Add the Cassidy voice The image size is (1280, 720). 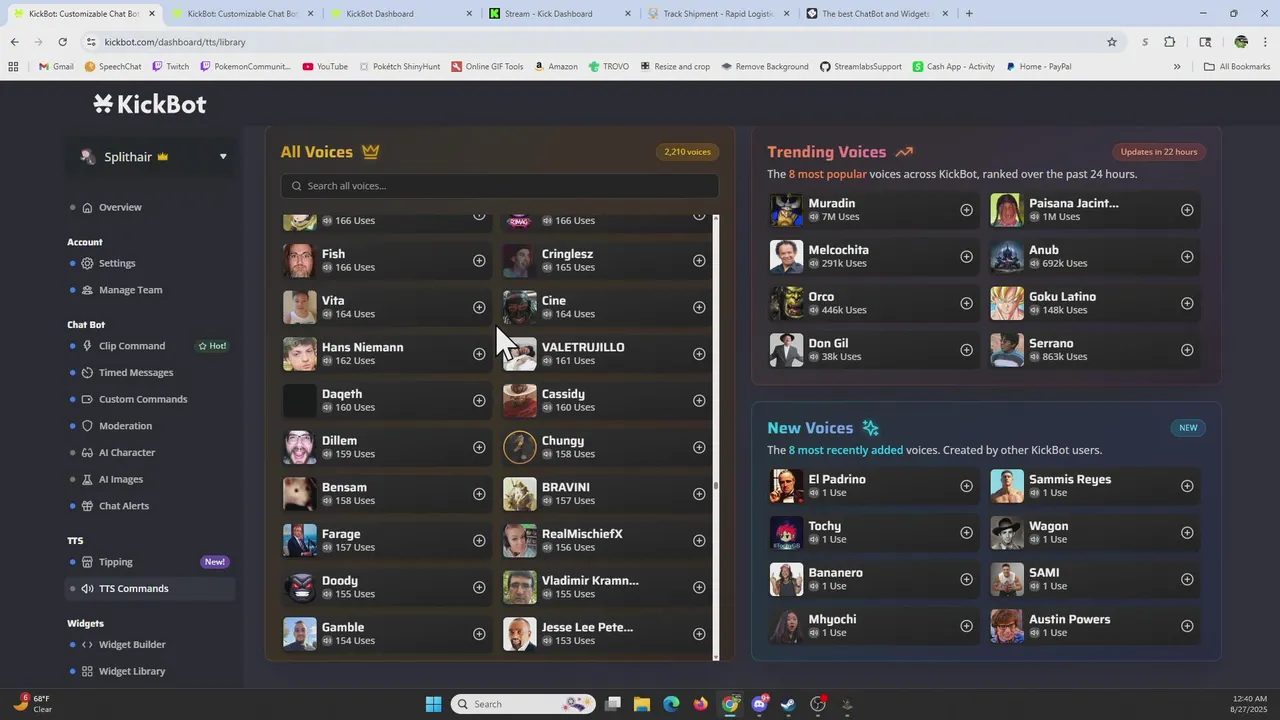[699, 400]
